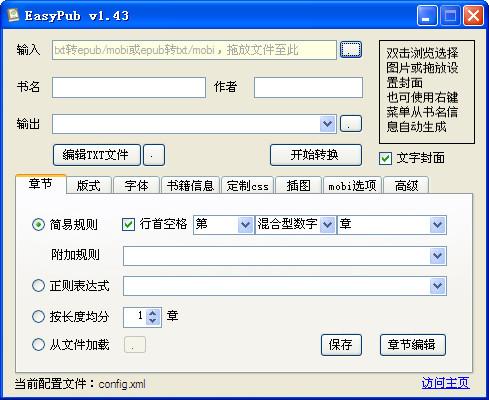Open the mobi选项 tab
Screen dimensions: 489x400
tap(352, 185)
